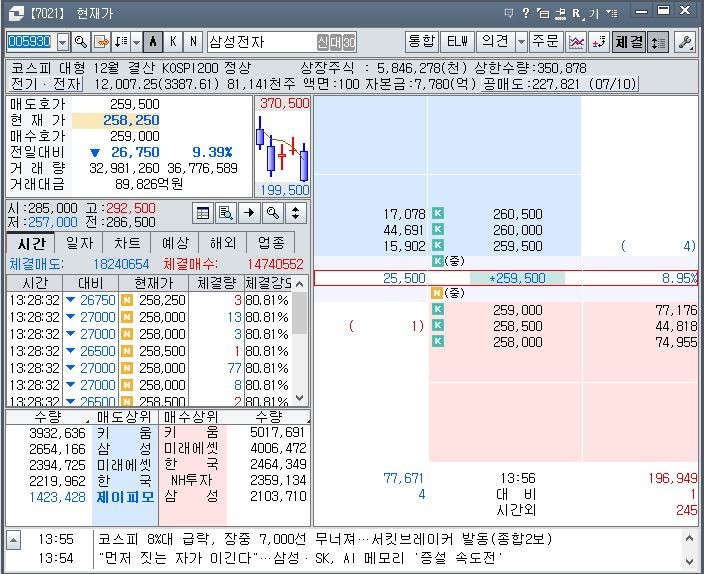Switch to the 일자 tab
This screenshot has height=574, width=704.
[x=79, y=243]
